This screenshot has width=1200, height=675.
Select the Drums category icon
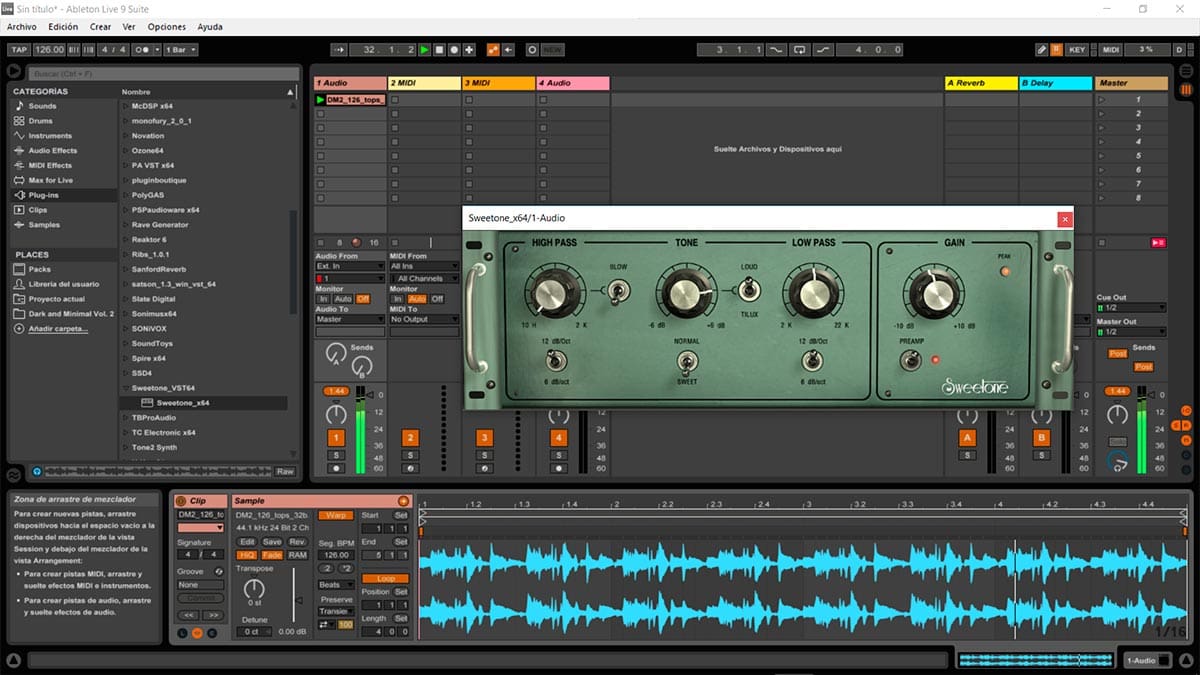pos(17,121)
